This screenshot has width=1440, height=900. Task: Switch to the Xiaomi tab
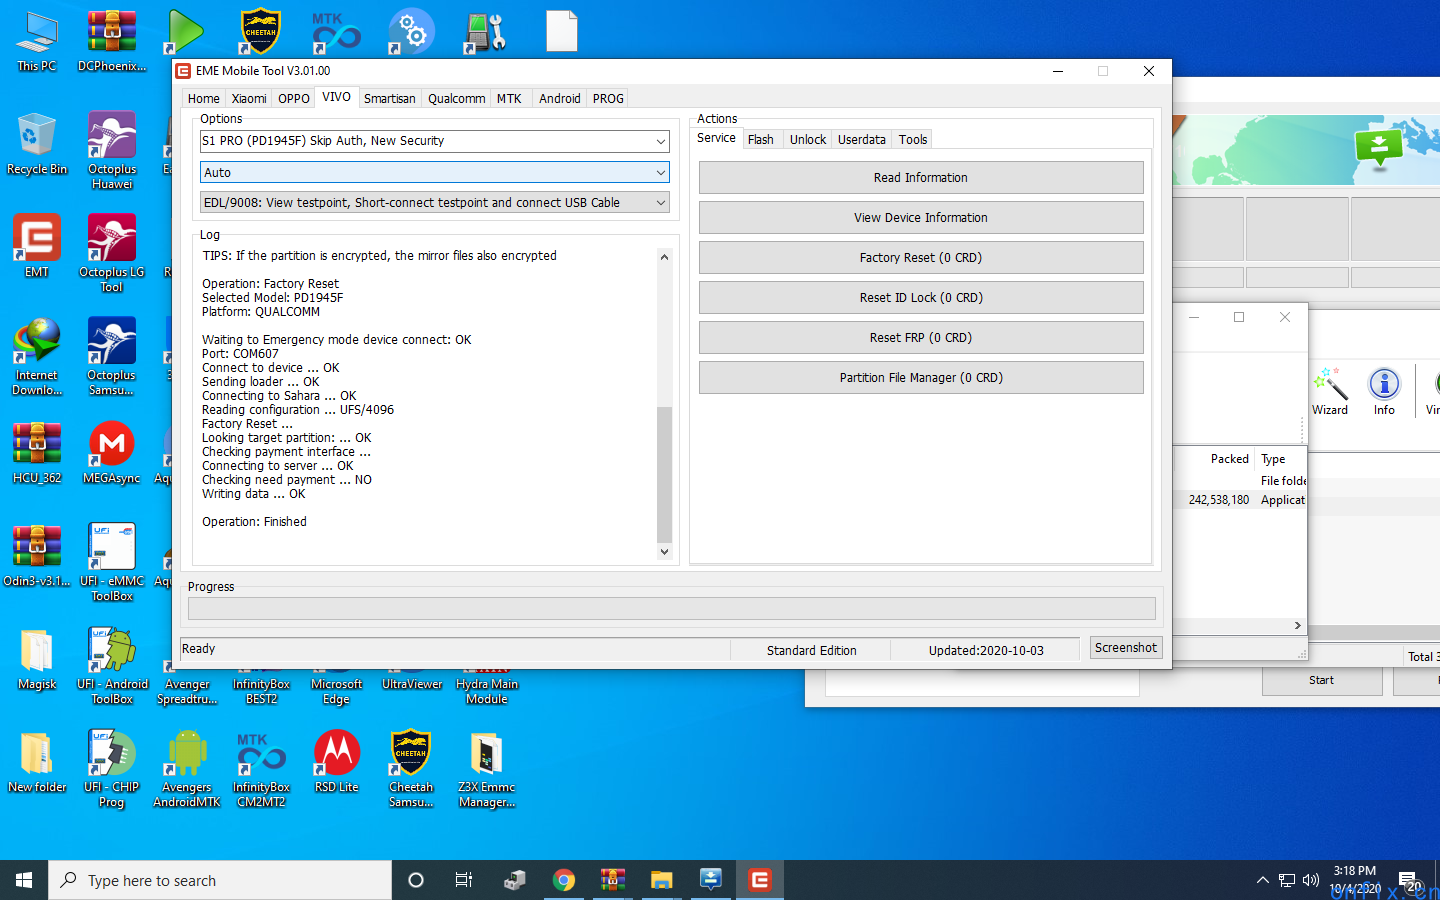pyautogui.click(x=249, y=98)
